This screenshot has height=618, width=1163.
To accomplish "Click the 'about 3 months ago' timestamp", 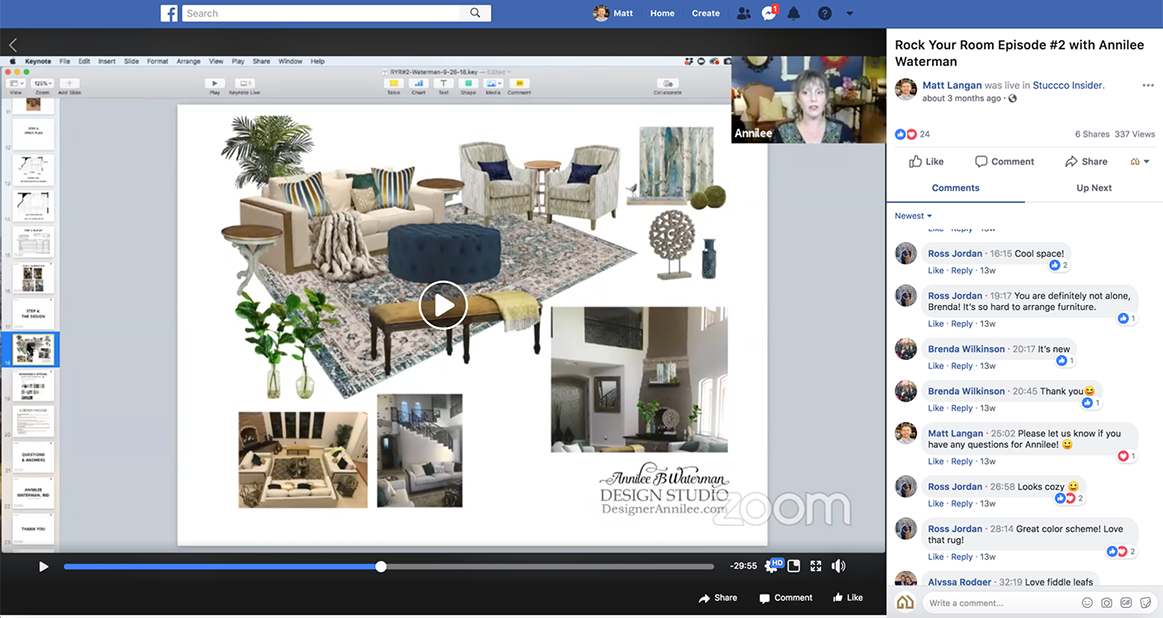I will [961, 98].
